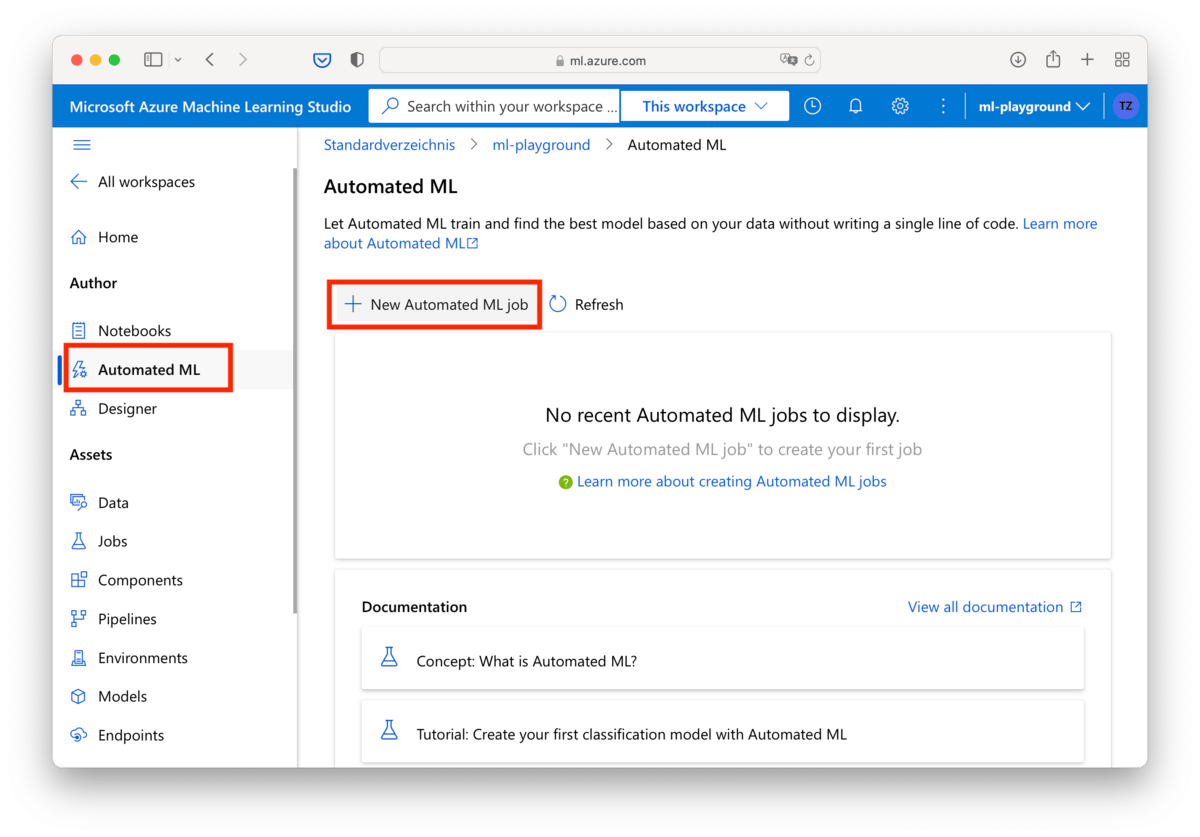Show Safari tab overview grid
This screenshot has width=1200, height=837.
[x=1122, y=60]
